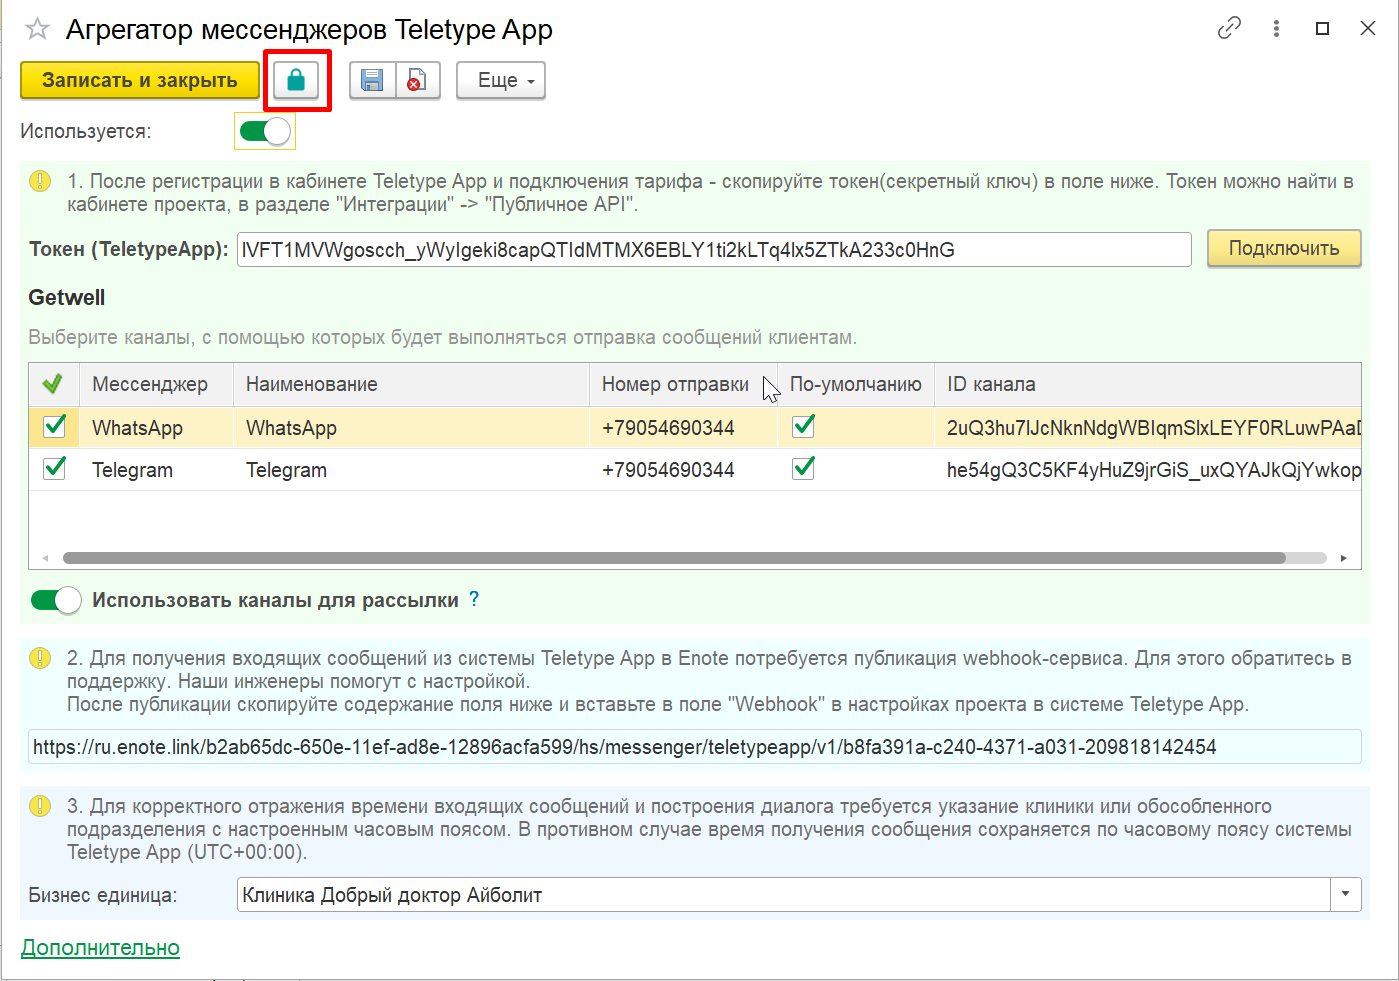Uncheck the Telegram row selection checkbox
The height and width of the screenshot is (981, 1399).
55,469
